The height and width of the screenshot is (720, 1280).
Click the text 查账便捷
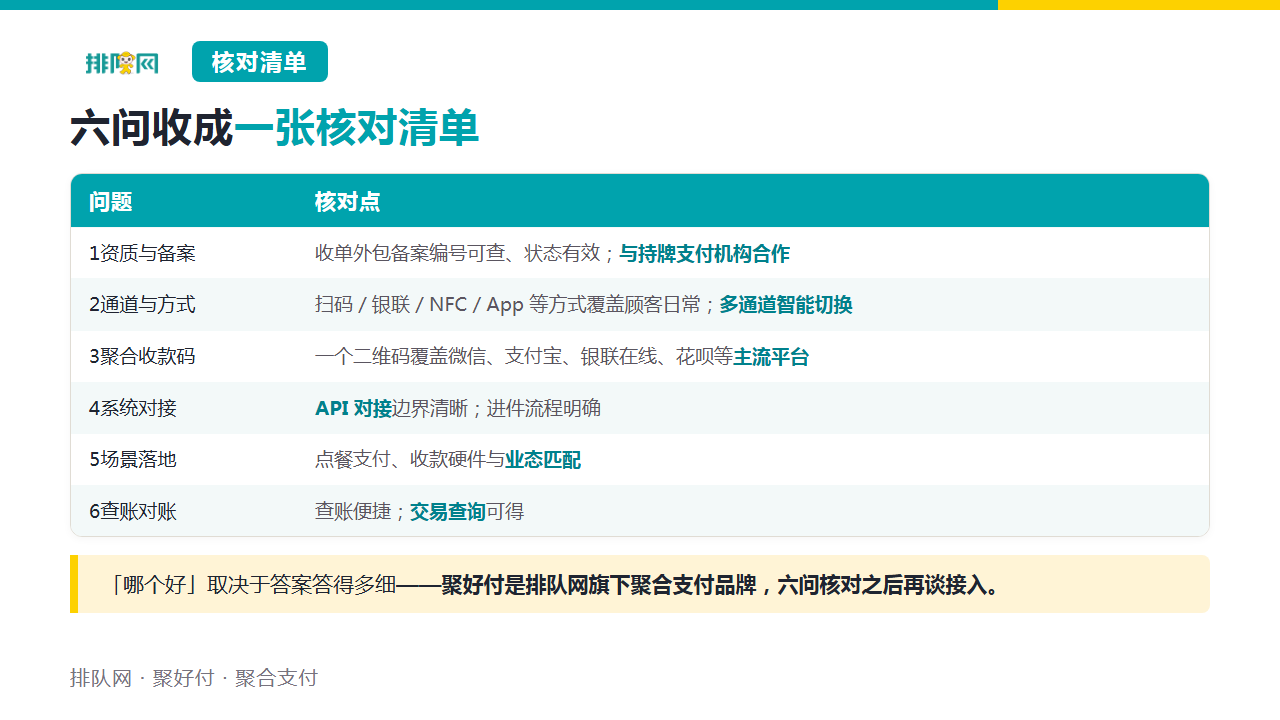pos(353,512)
